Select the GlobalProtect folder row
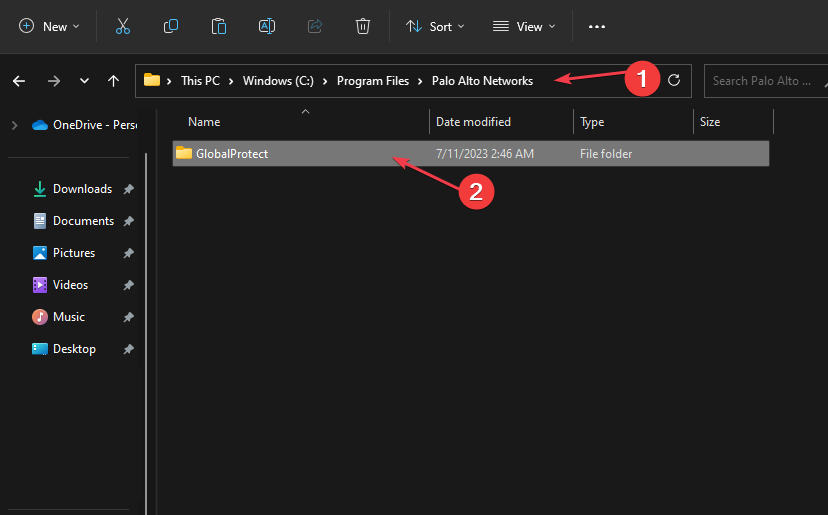828x515 pixels. tap(471, 154)
